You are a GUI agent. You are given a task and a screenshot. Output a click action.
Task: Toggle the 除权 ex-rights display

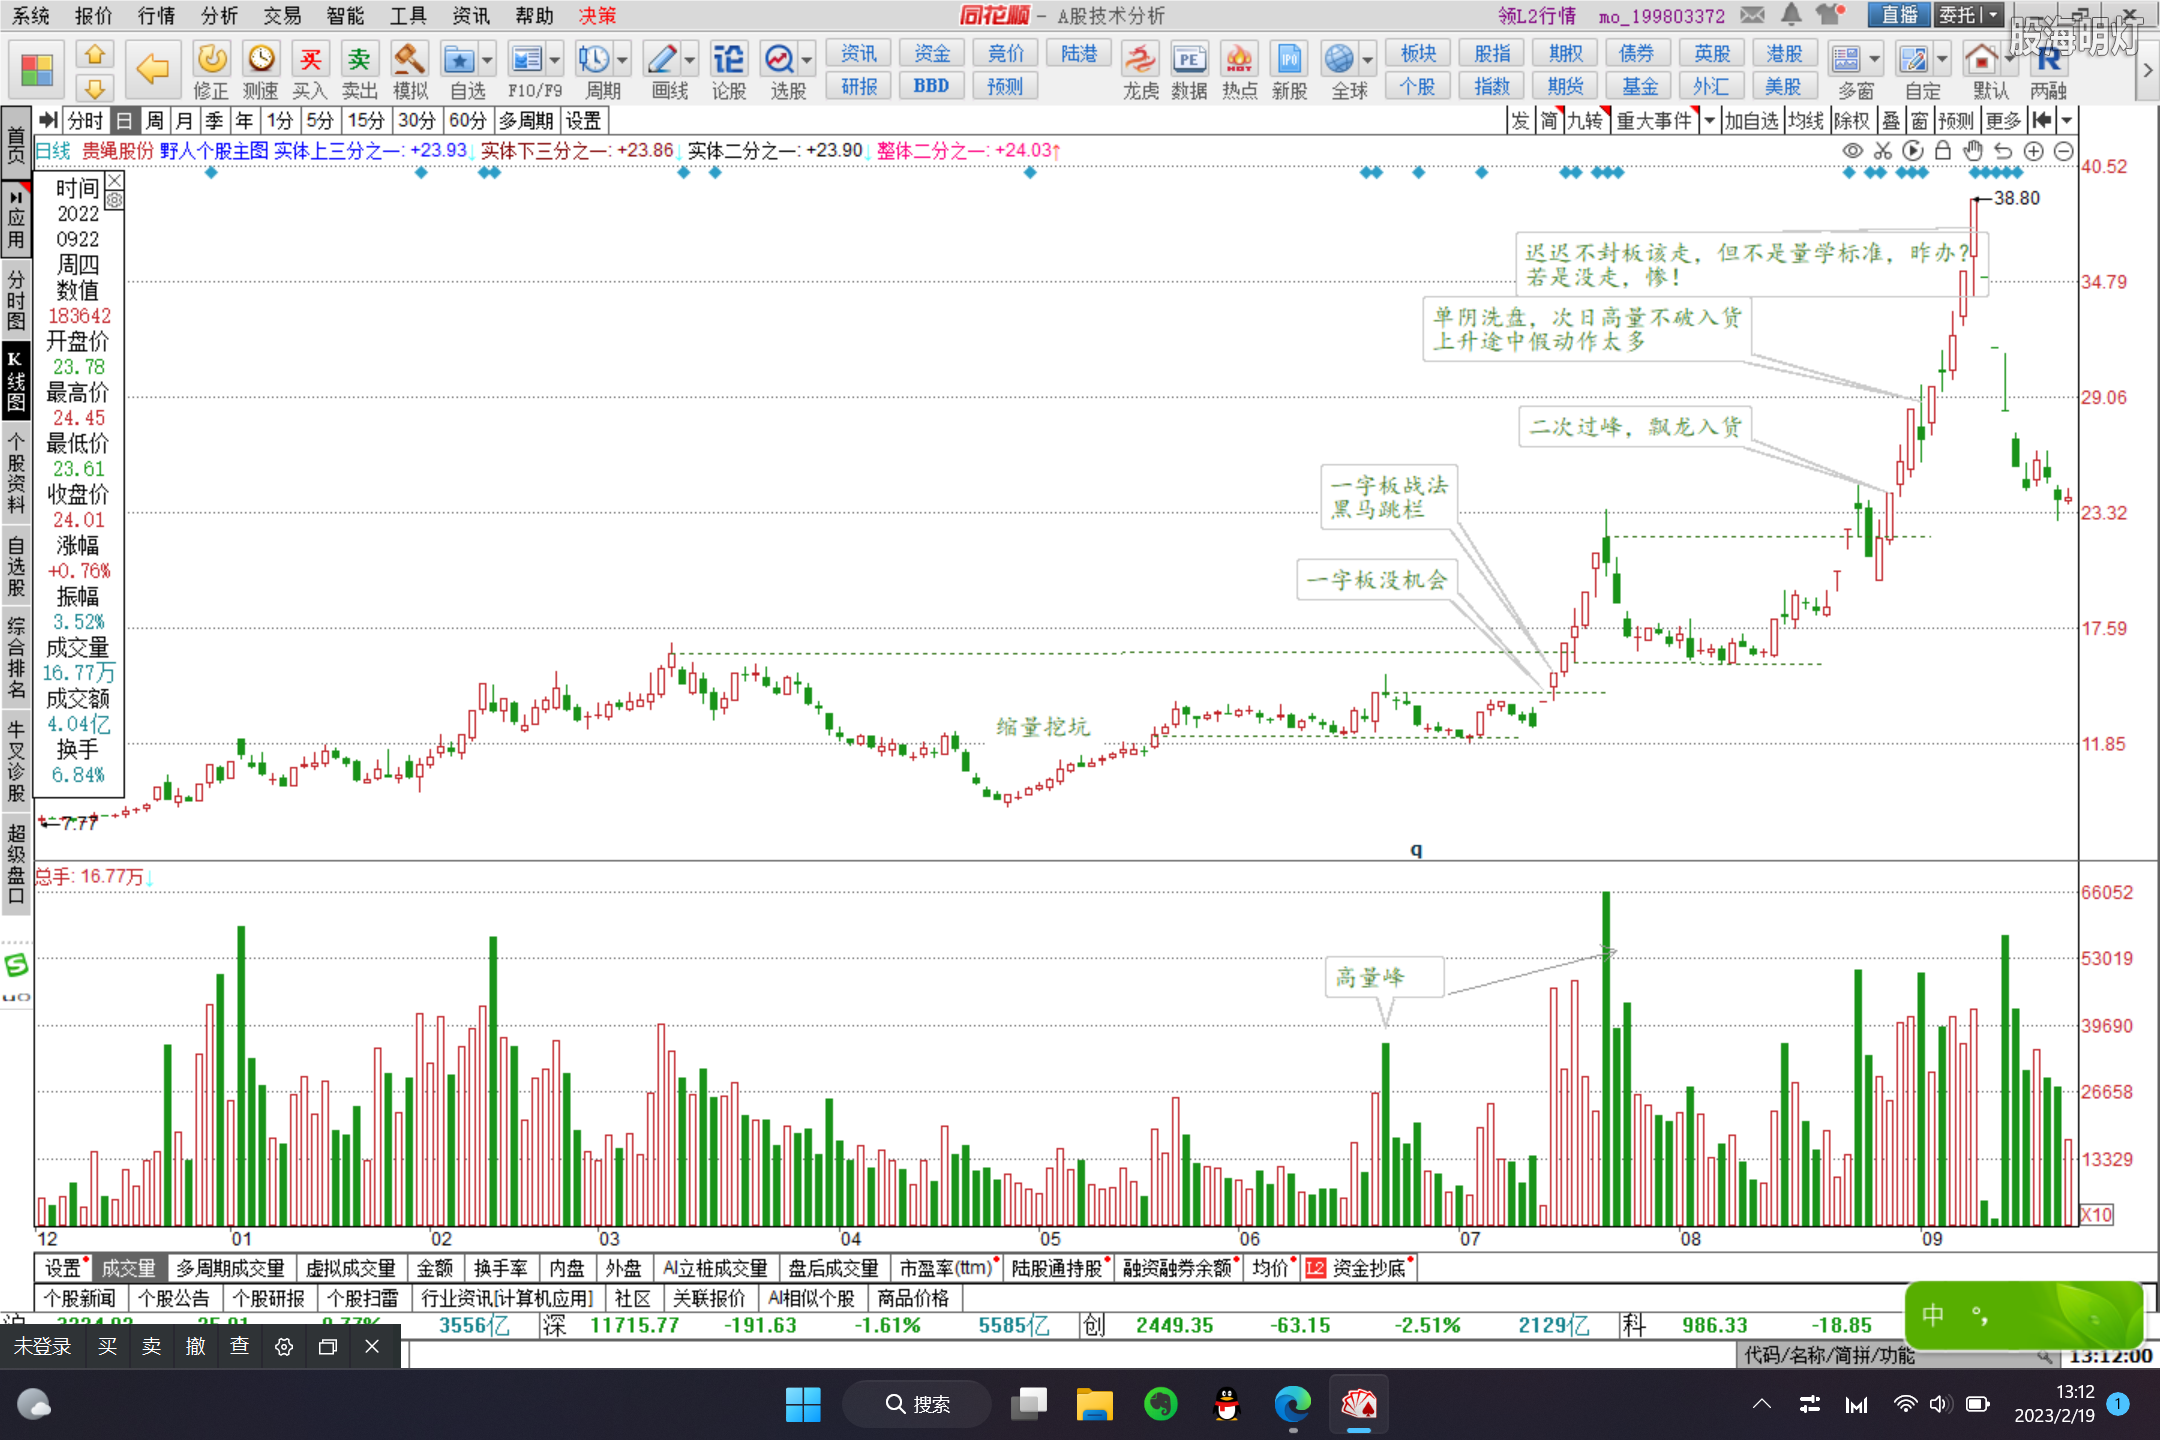tap(1851, 121)
